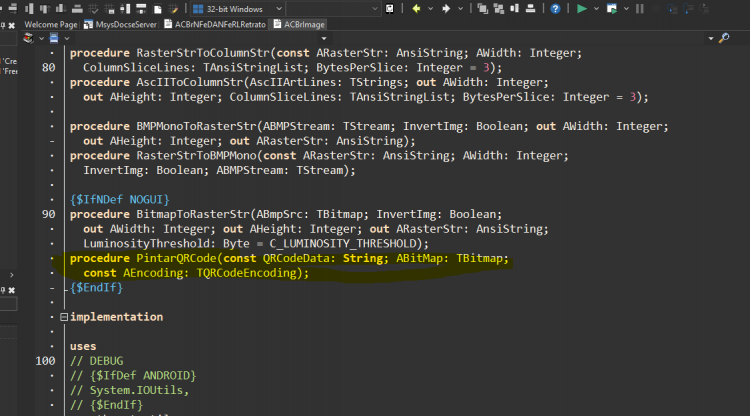This screenshot has width=750, height=416.
Task: Click the RasterStrToColumnStr procedure name
Action: pyautogui.click(x=203, y=53)
